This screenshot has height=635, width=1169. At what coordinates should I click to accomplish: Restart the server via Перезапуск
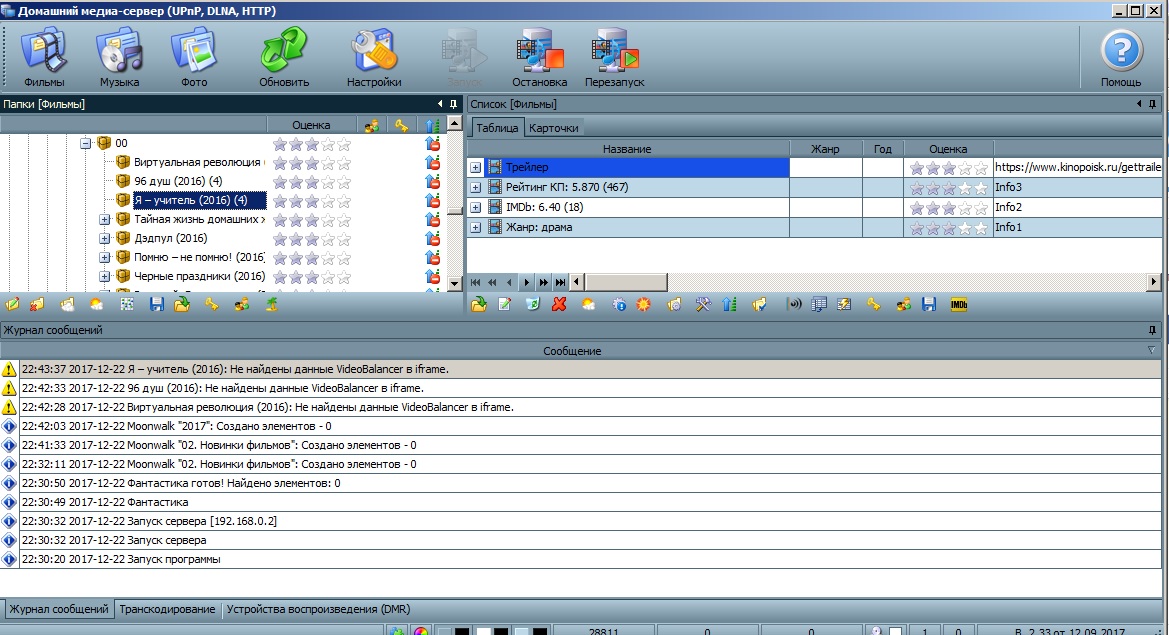coord(614,58)
